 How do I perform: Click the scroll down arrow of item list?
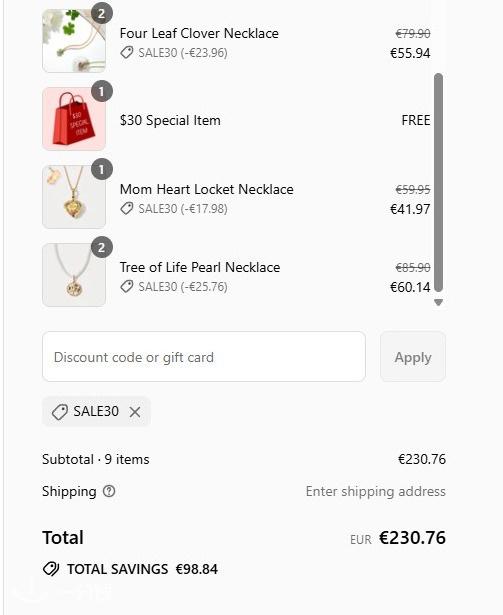pos(439,302)
